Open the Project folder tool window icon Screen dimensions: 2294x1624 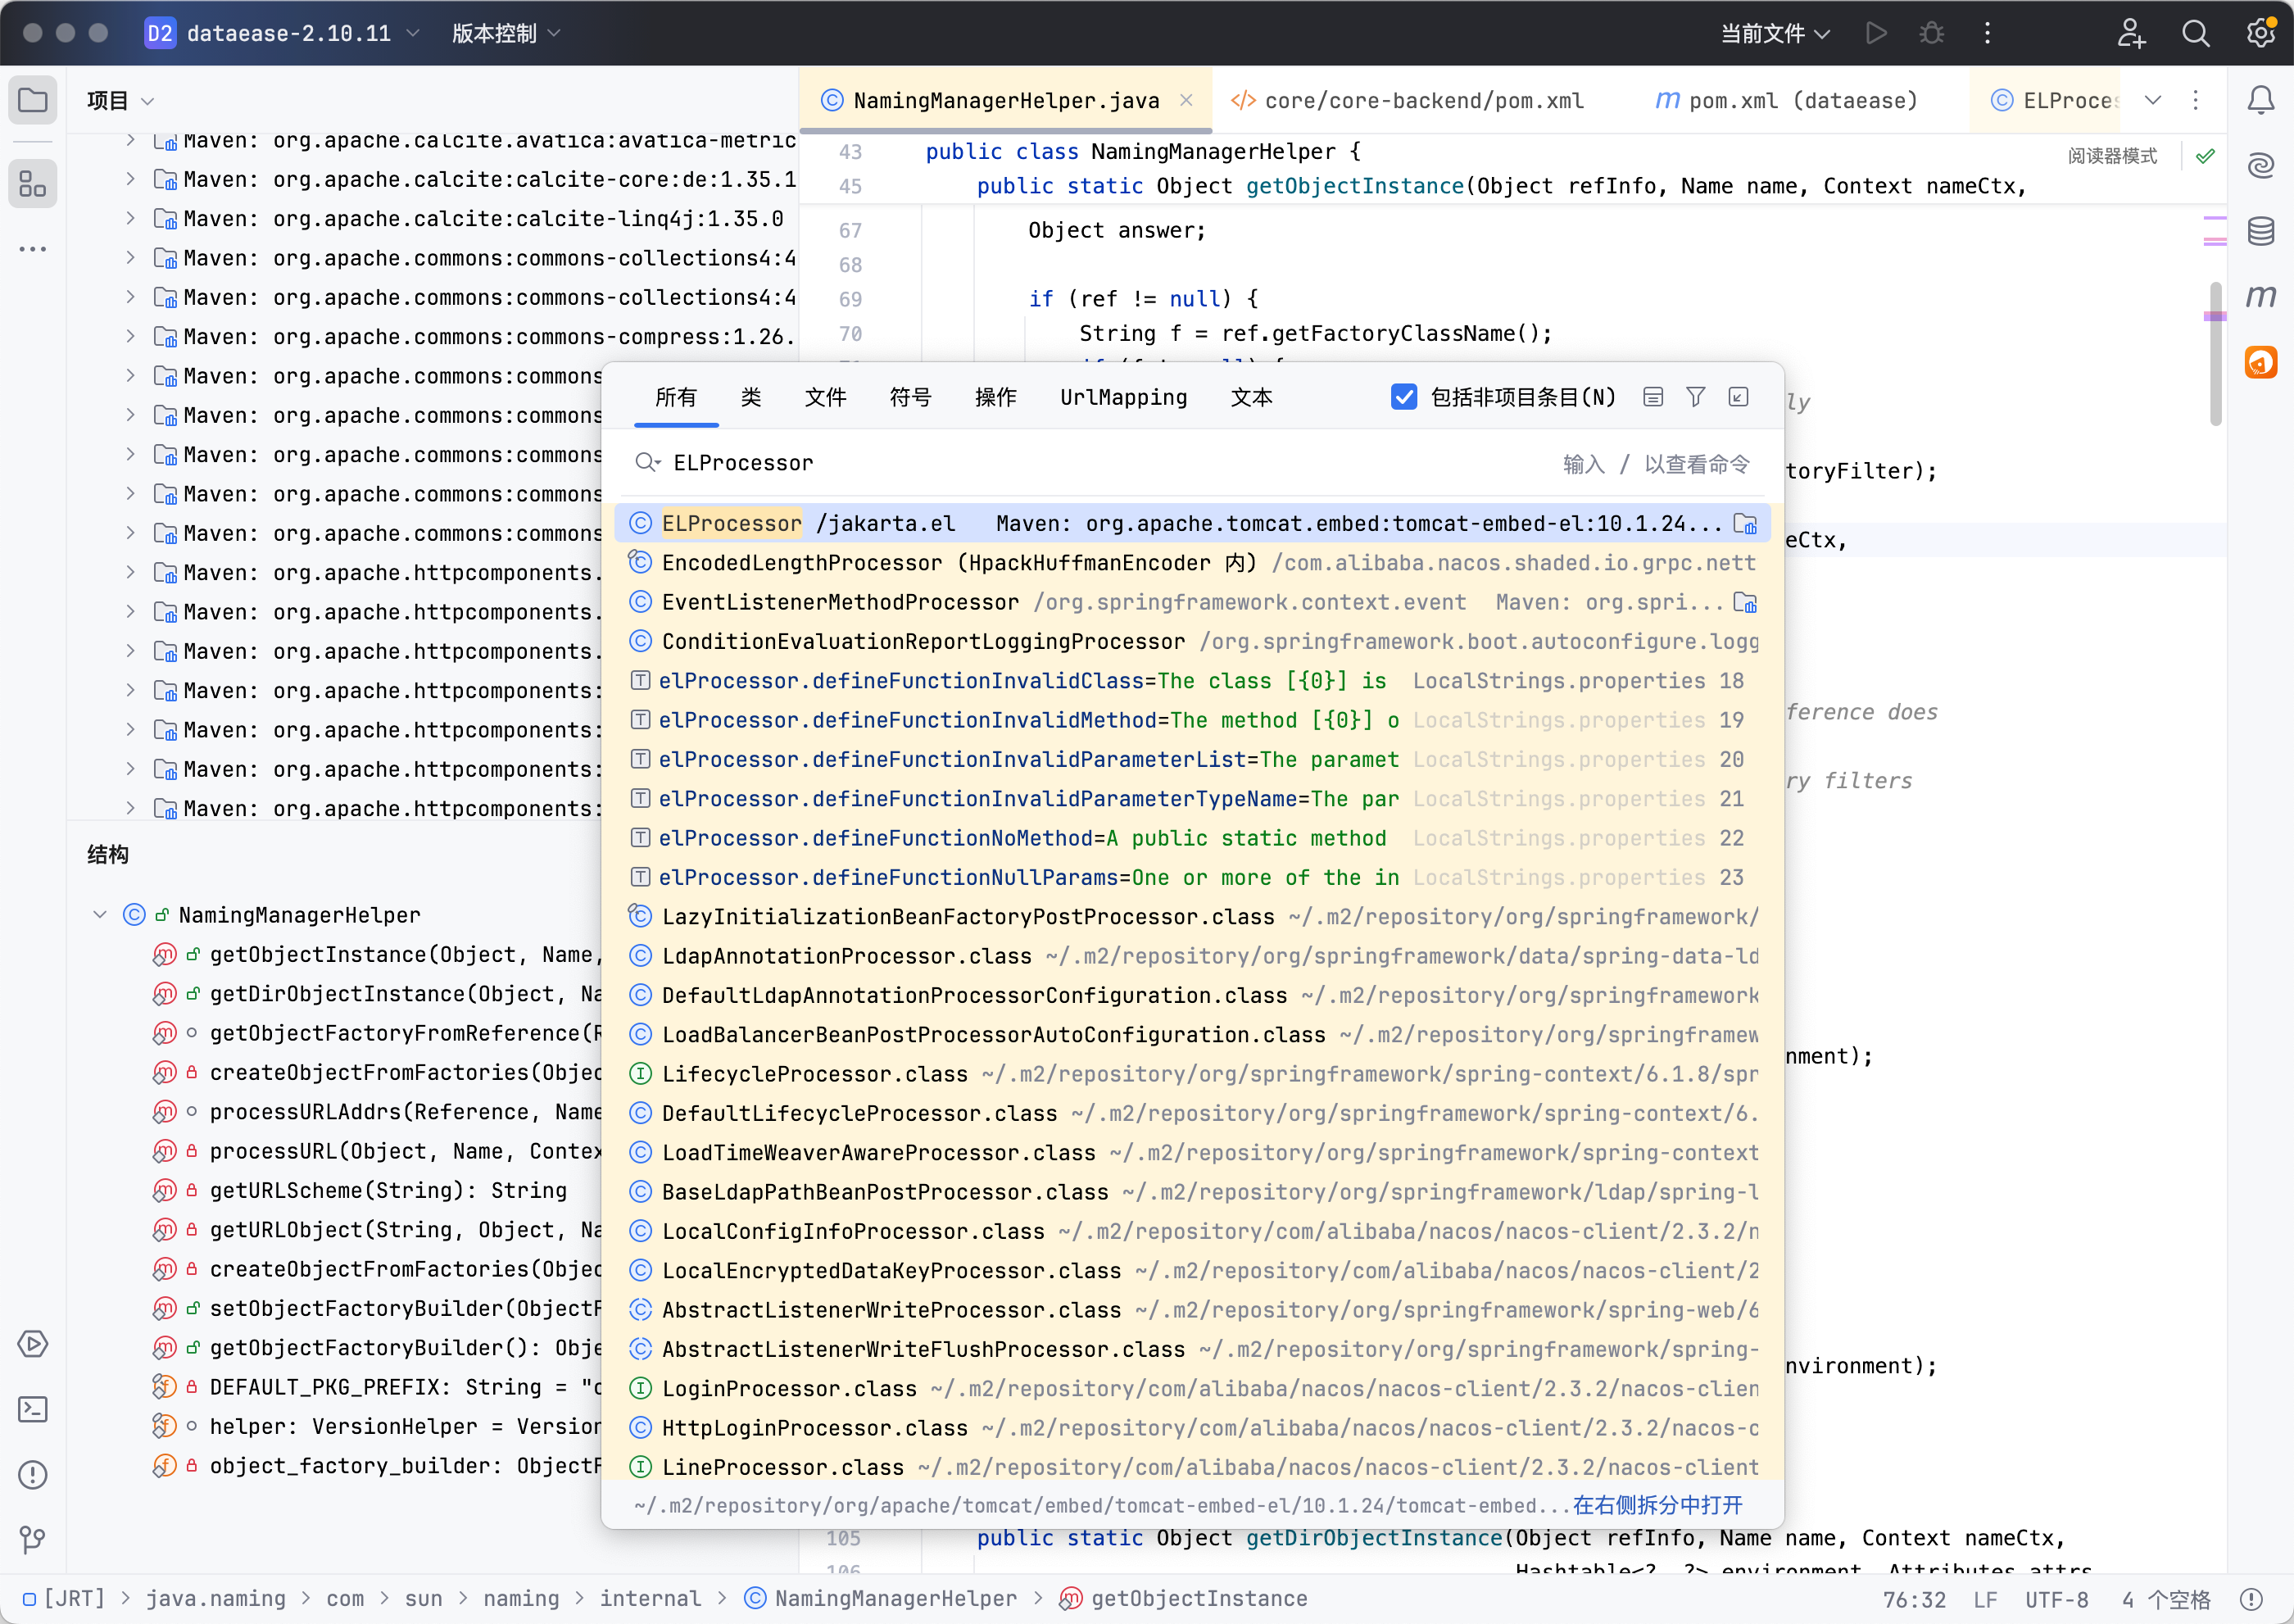tap(33, 100)
